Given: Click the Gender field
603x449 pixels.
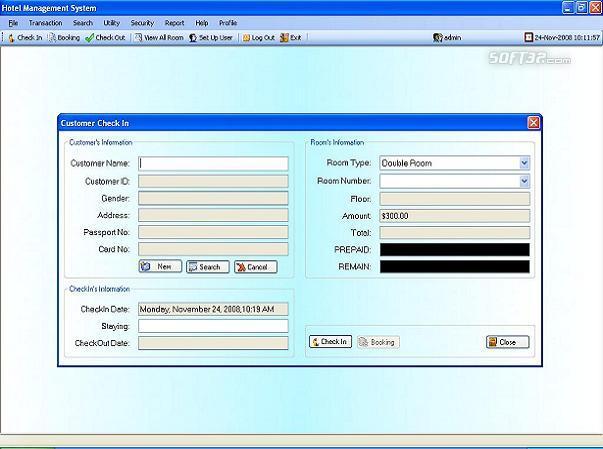Looking at the screenshot, I should point(213,198).
